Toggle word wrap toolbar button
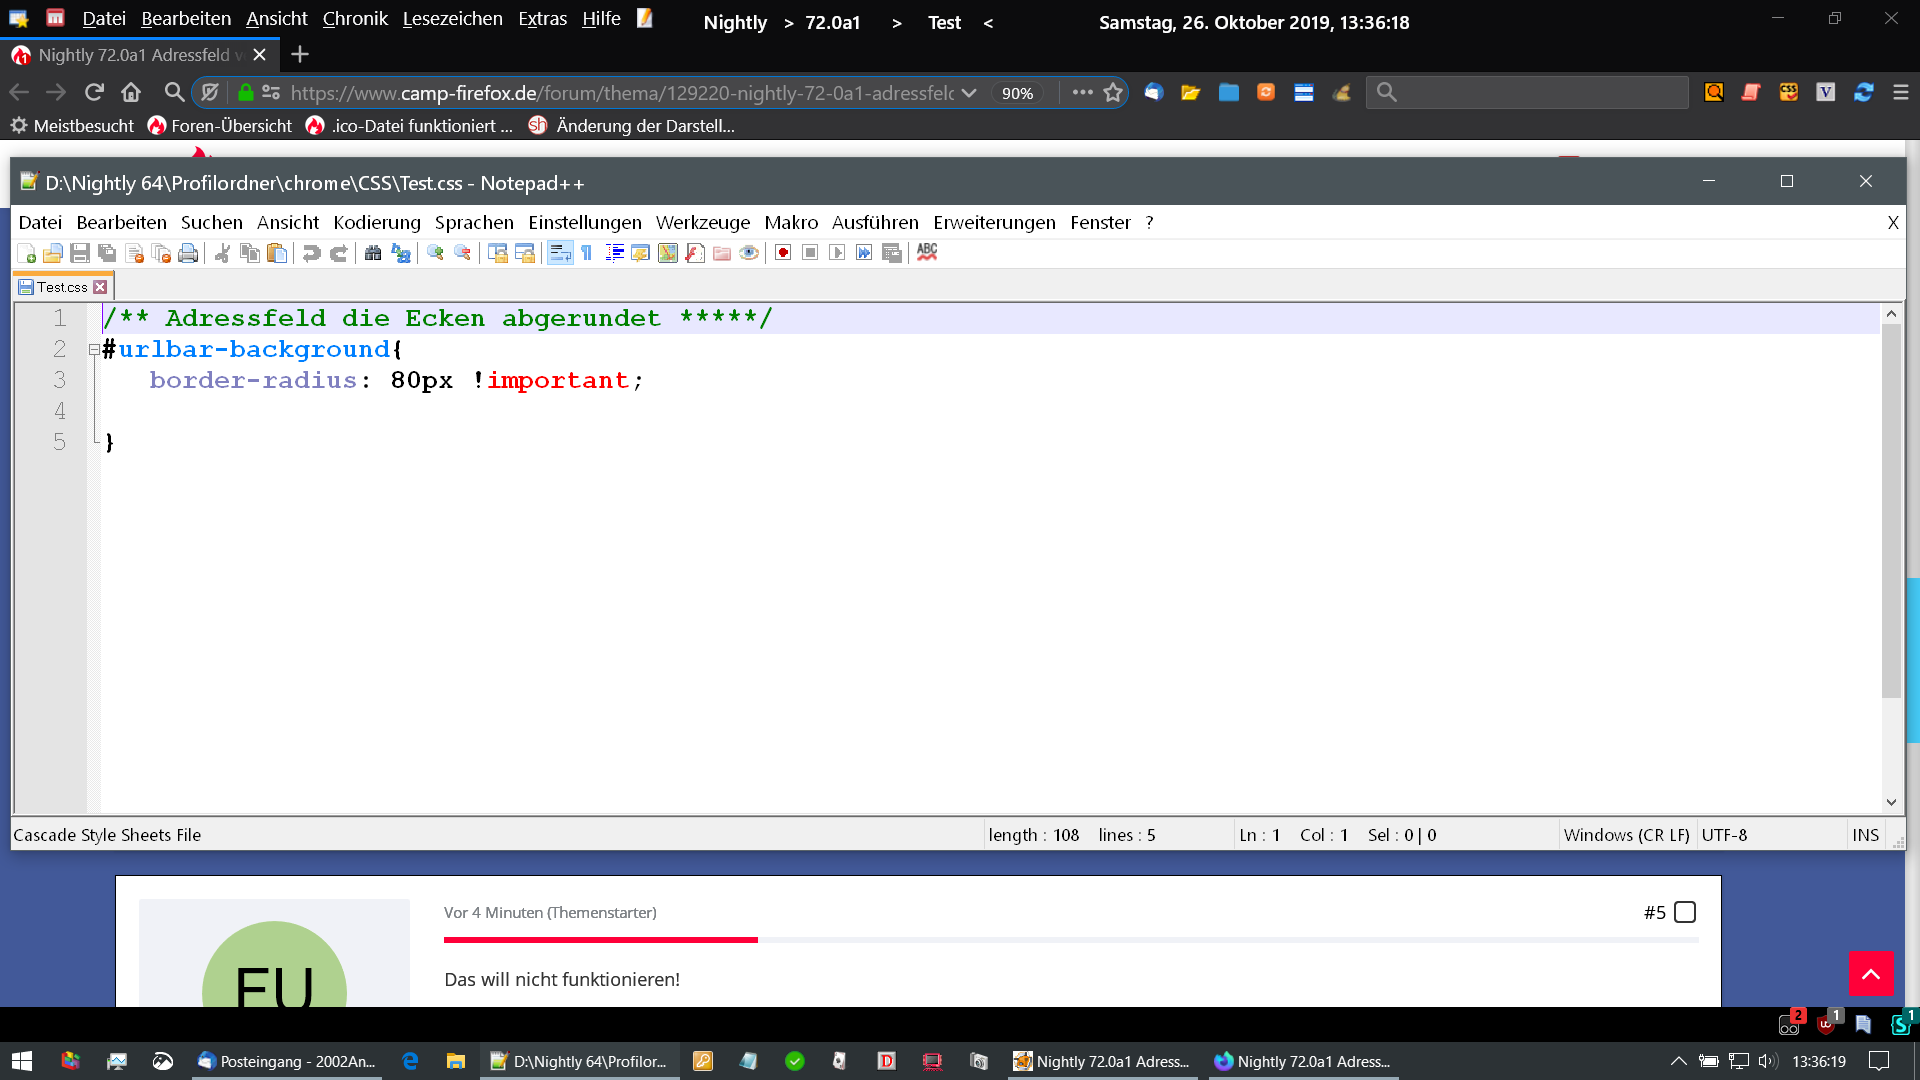The image size is (1920, 1080). point(560,253)
